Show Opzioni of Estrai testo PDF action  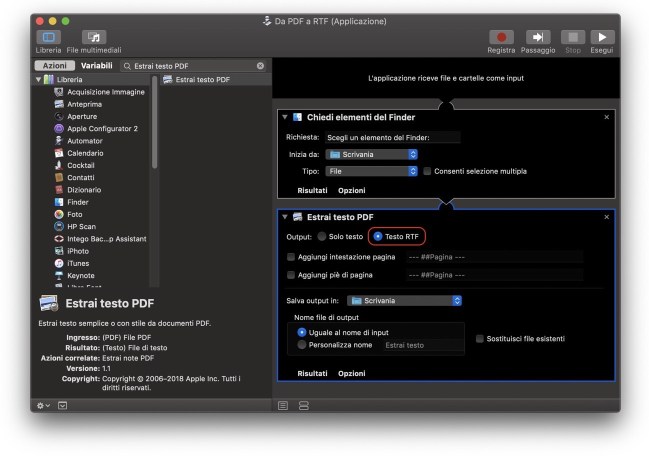[351, 373]
